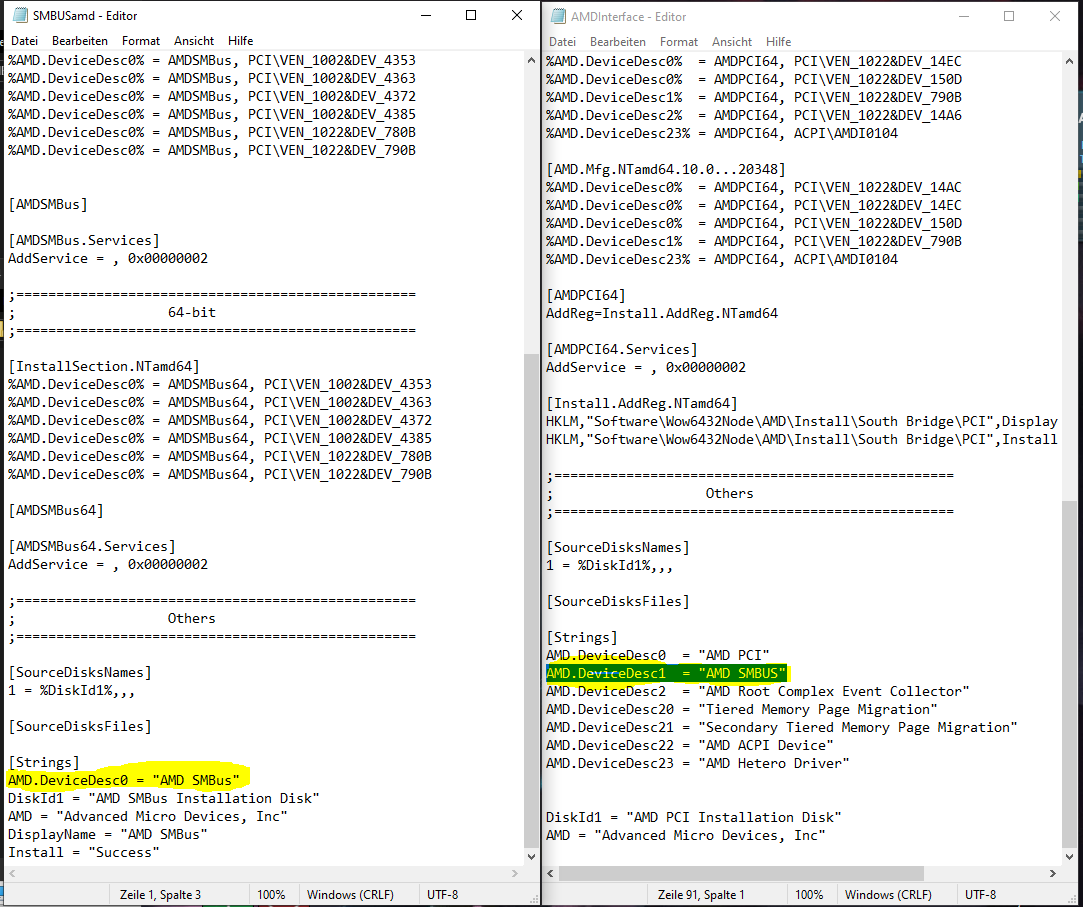Click "Zeile 1, Spalte 3" status entry
This screenshot has height=907, width=1083.
(160, 895)
